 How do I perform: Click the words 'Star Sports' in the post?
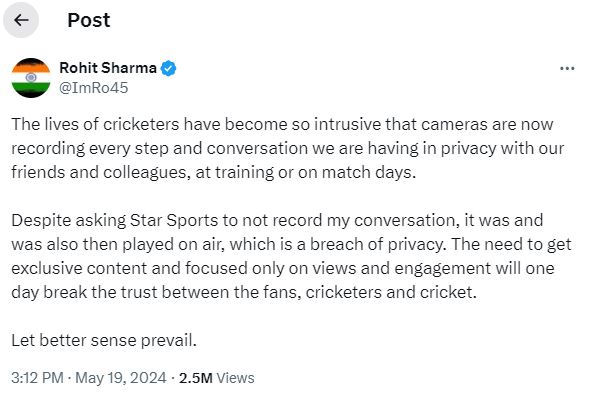point(174,220)
